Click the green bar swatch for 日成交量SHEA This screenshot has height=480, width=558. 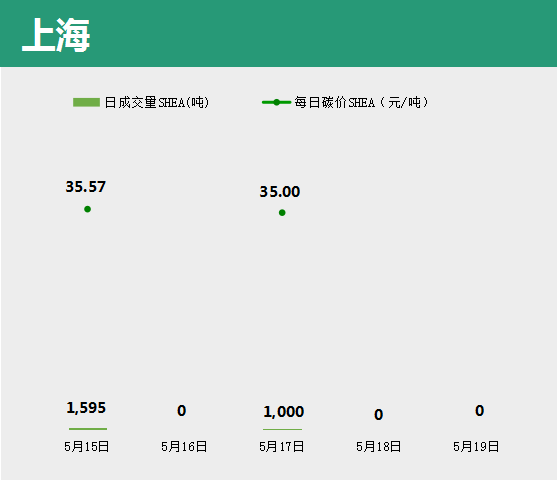tap(86, 102)
